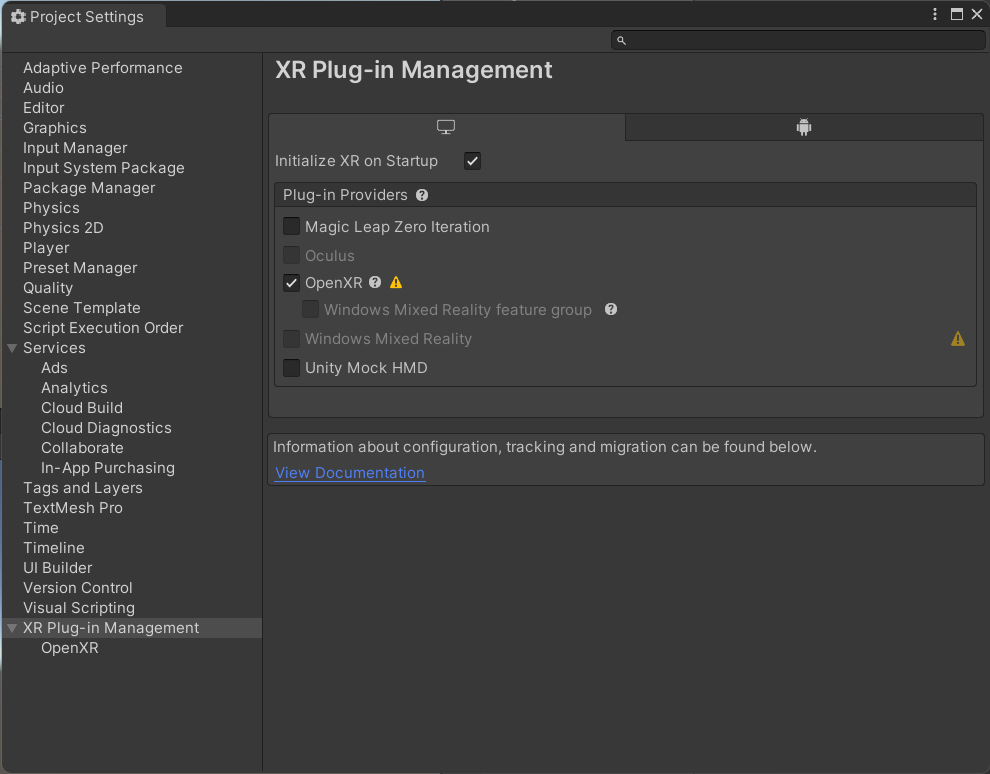
Task: Enable Magic Leap Zero Iteration provider
Action: pyautogui.click(x=291, y=226)
